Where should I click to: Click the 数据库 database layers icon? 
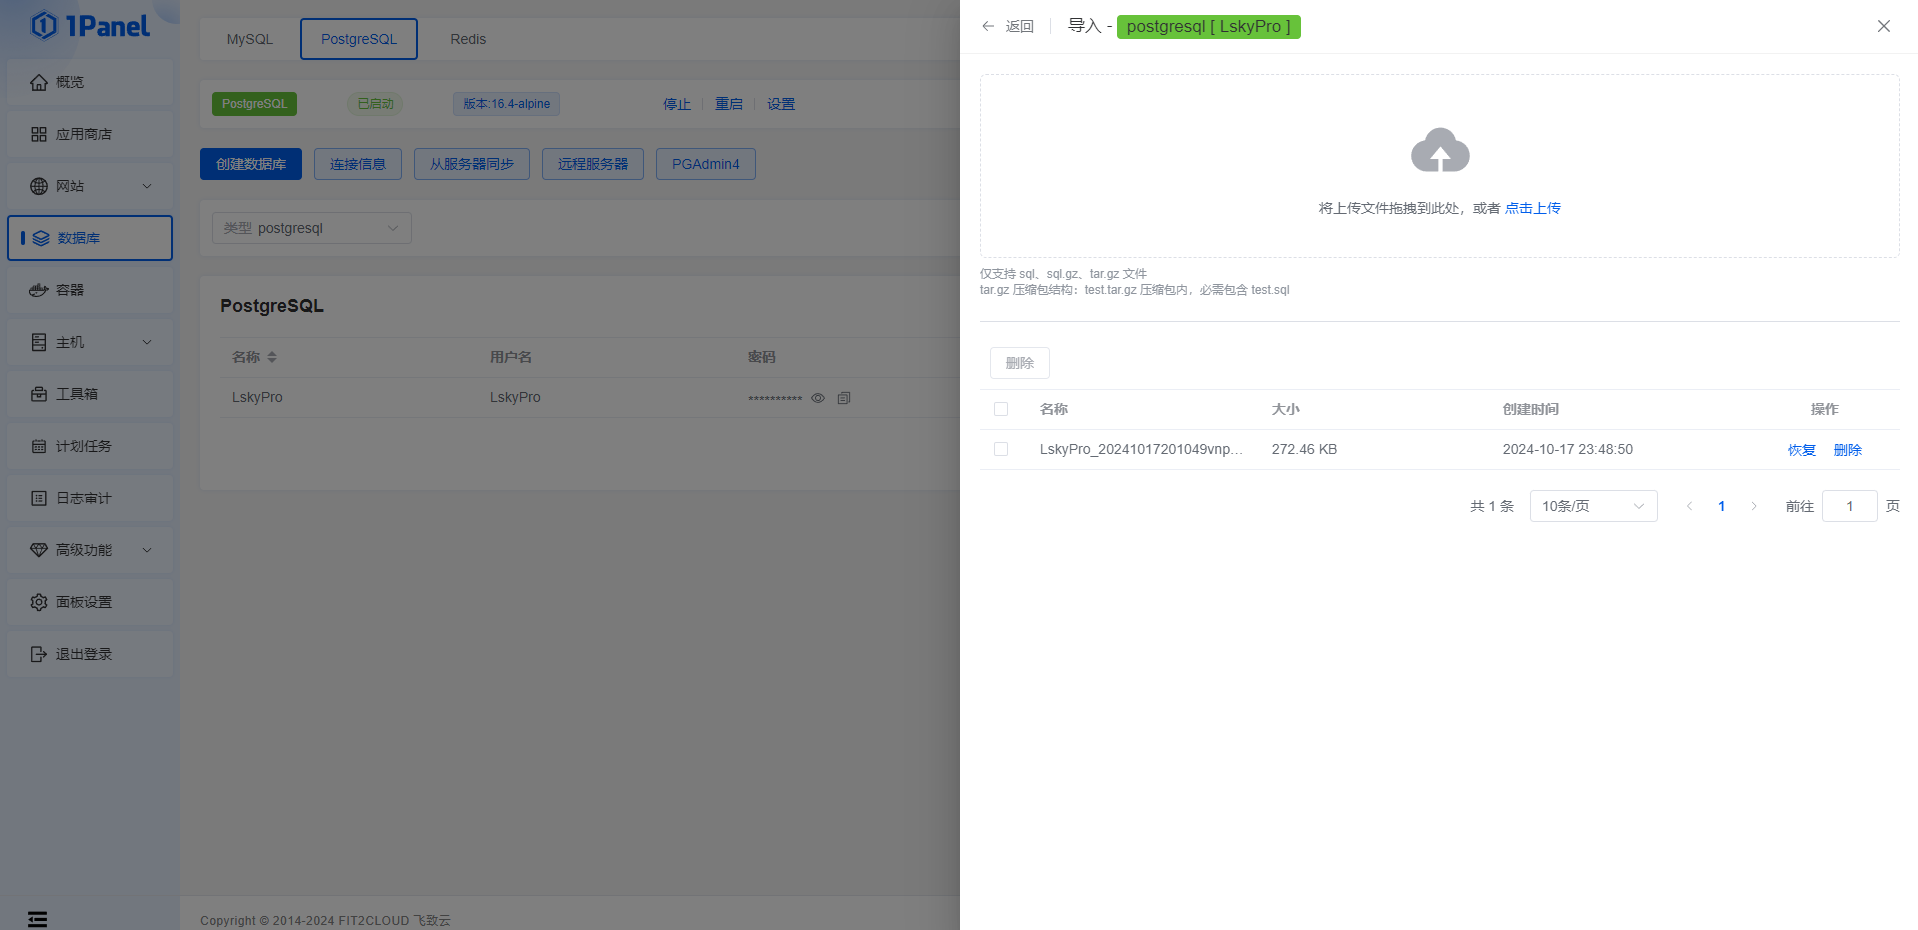click(x=41, y=238)
